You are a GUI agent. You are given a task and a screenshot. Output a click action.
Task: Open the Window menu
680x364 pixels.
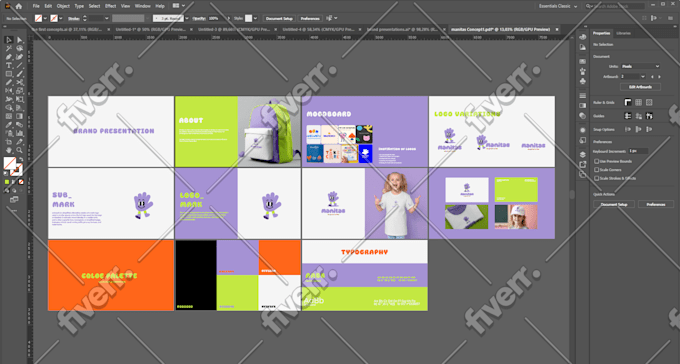[142, 6]
